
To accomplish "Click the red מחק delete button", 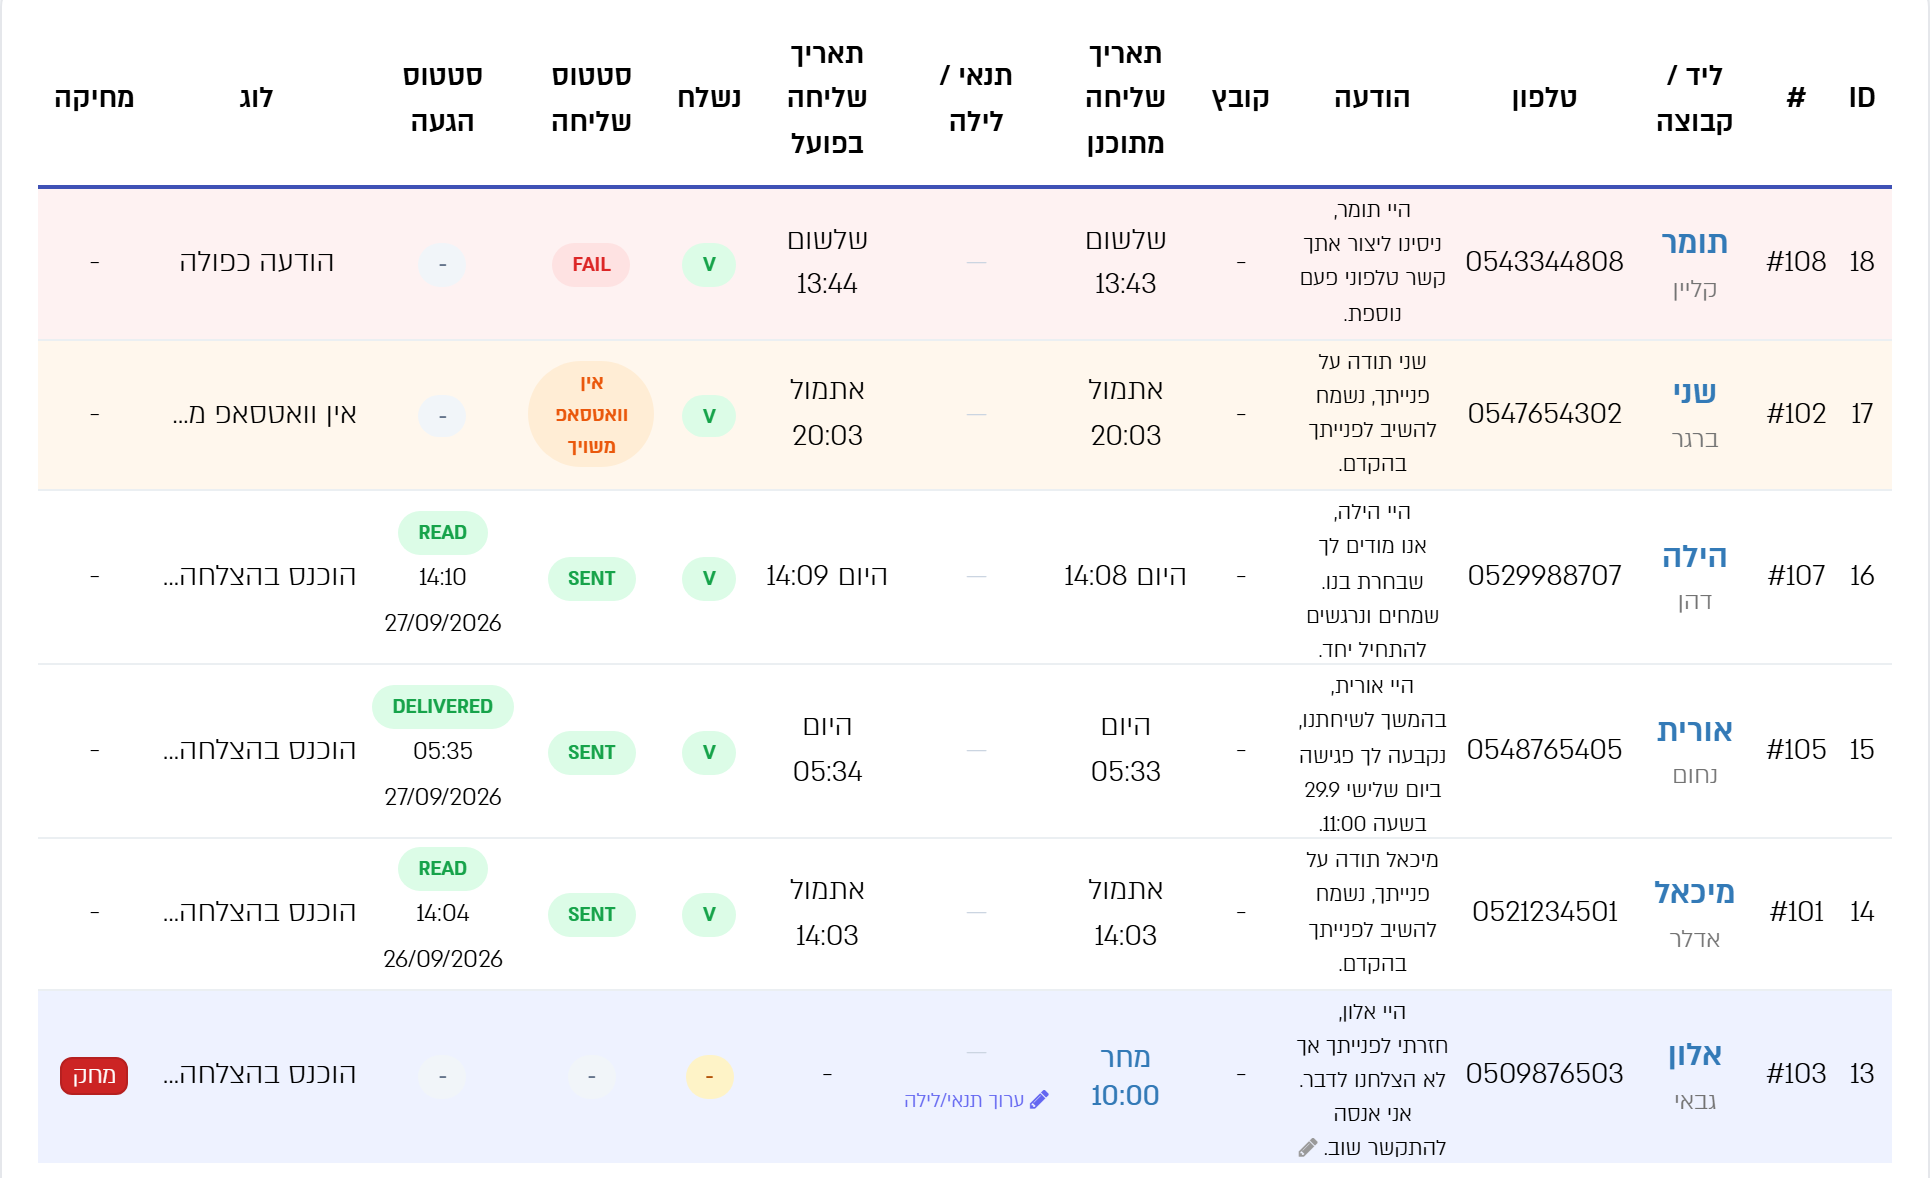I will 94,1076.
